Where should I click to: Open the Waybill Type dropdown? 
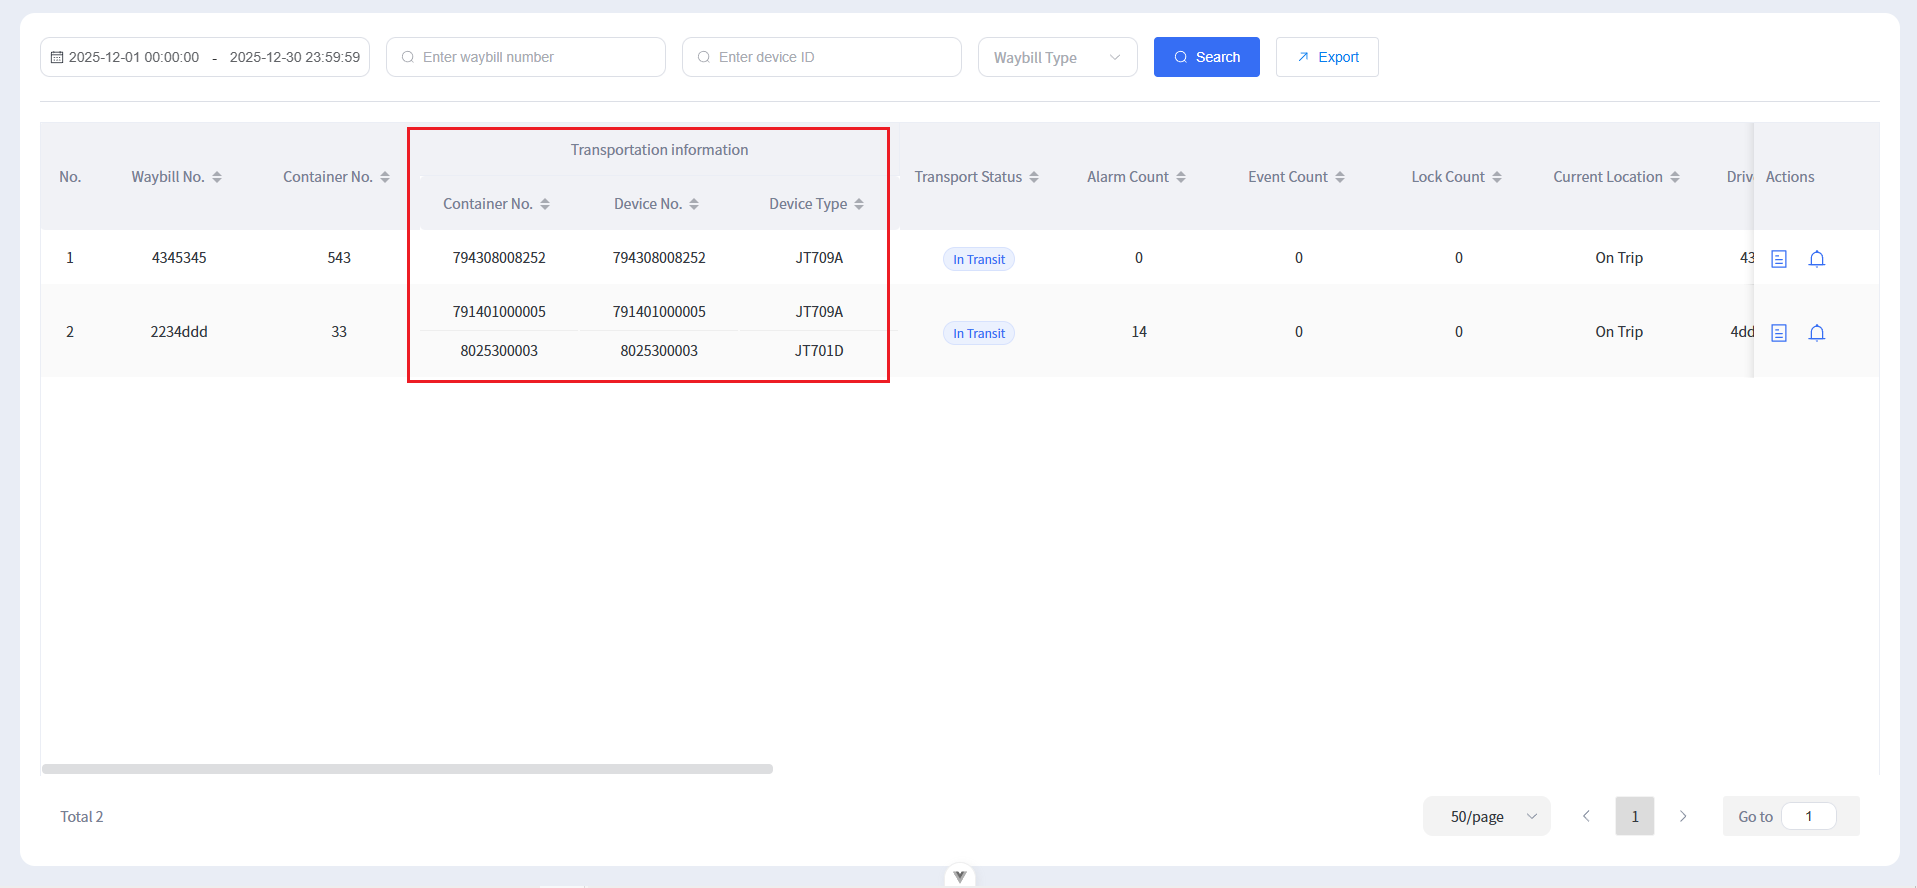(1057, 57)
